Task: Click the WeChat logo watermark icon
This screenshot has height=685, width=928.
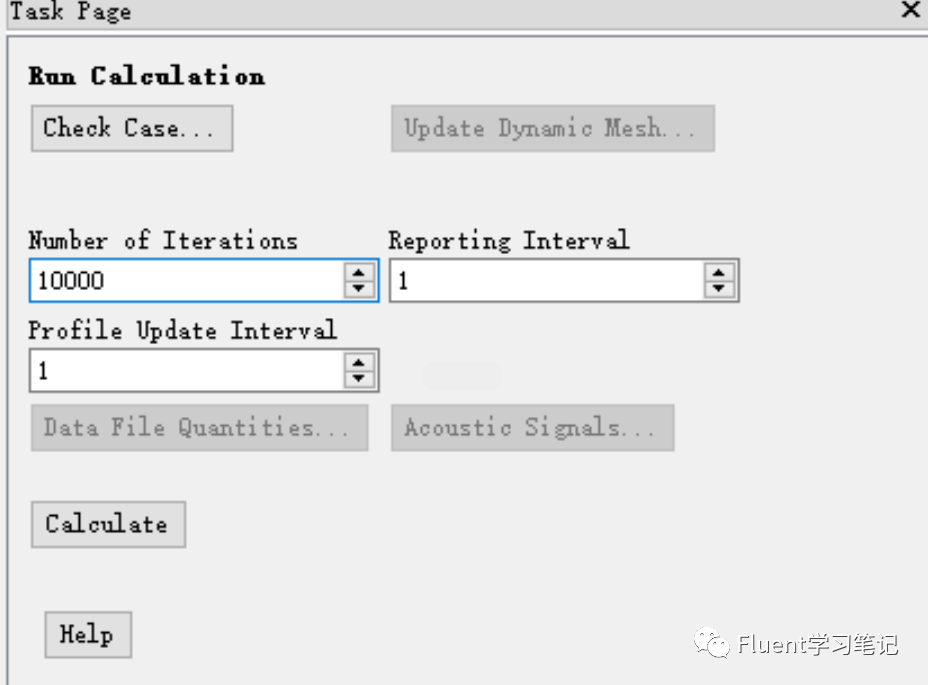Action: tap(711, 644)
